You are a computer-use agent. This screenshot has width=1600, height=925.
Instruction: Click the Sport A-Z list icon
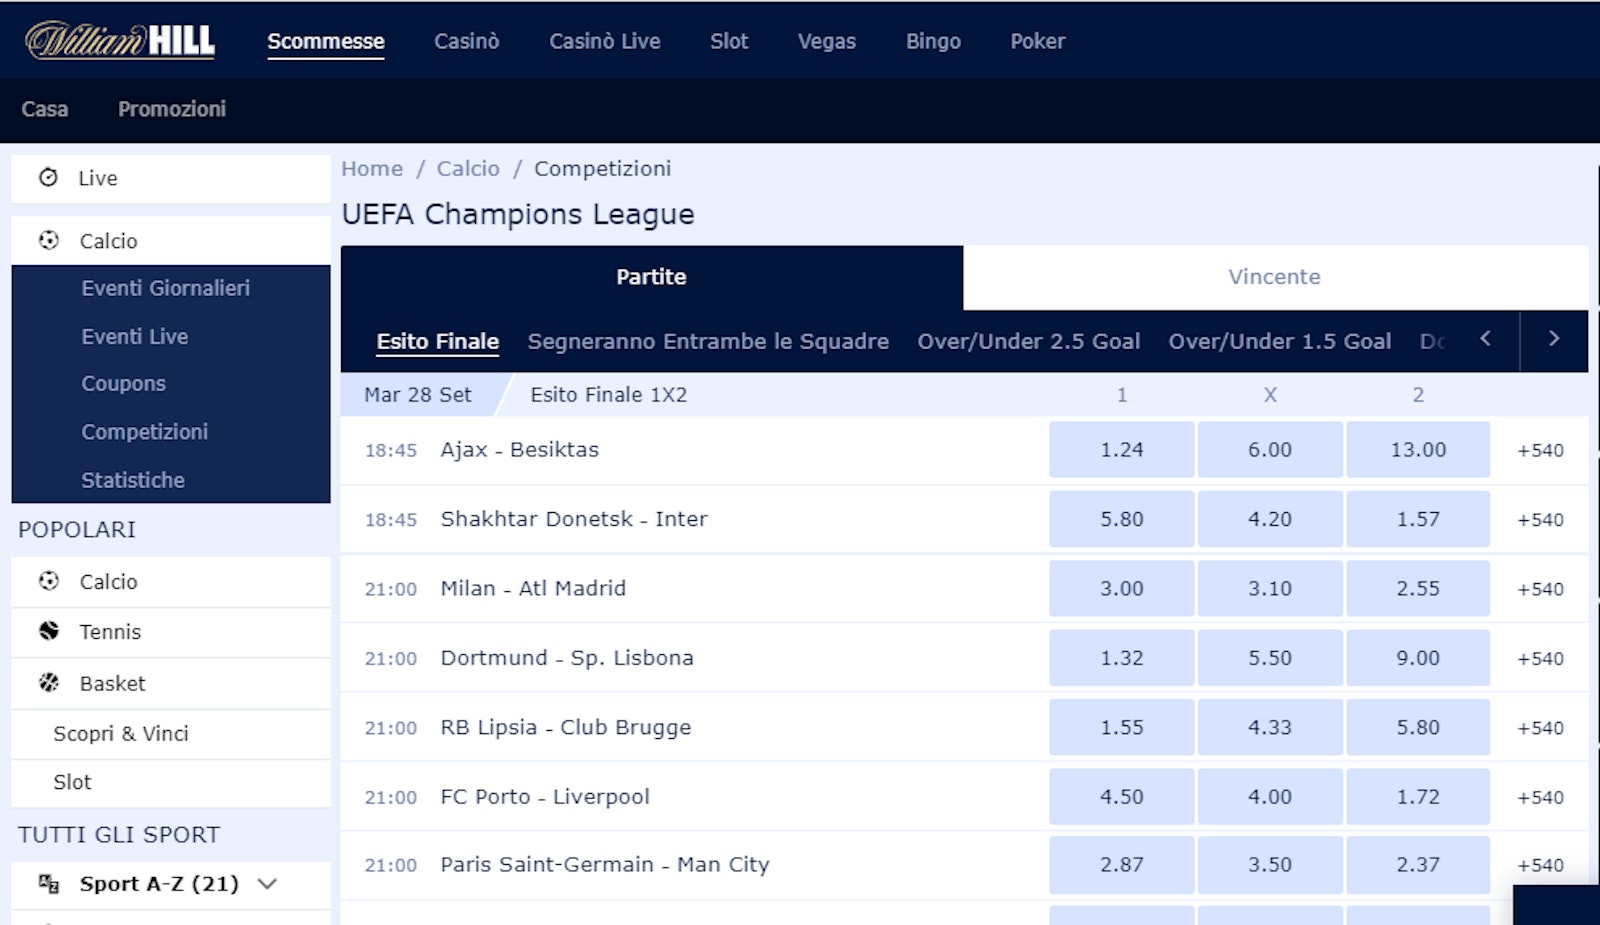pyautogui.click(x=49, y=884)
